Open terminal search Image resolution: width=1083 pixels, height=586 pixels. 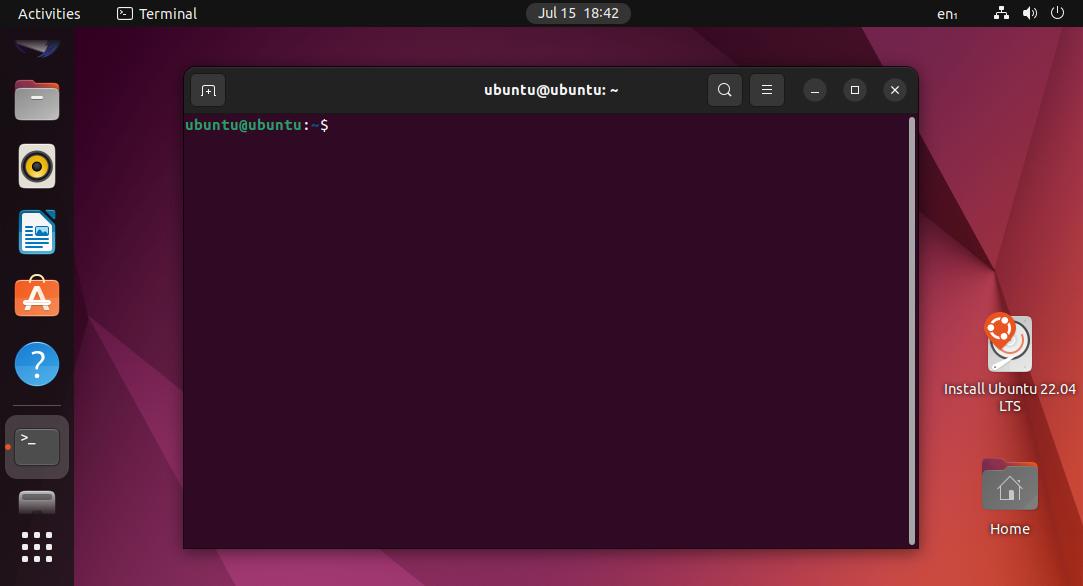[725, 90]
